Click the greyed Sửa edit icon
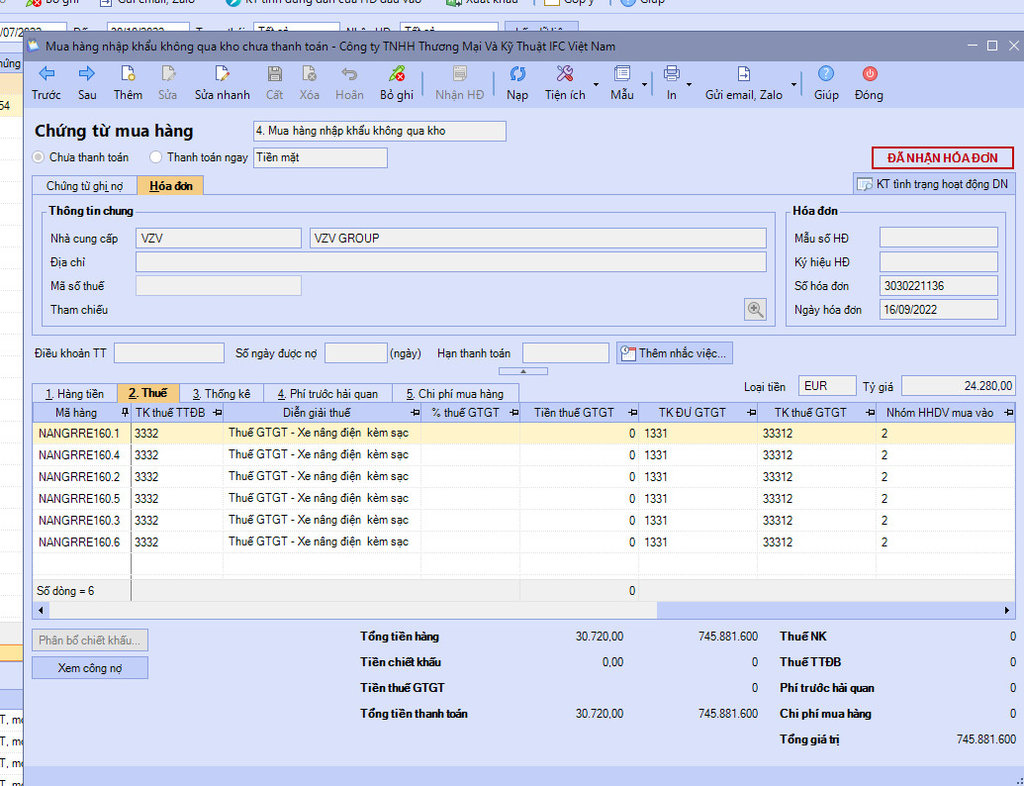The image size is (1024, 786). (x=168, y=74)
